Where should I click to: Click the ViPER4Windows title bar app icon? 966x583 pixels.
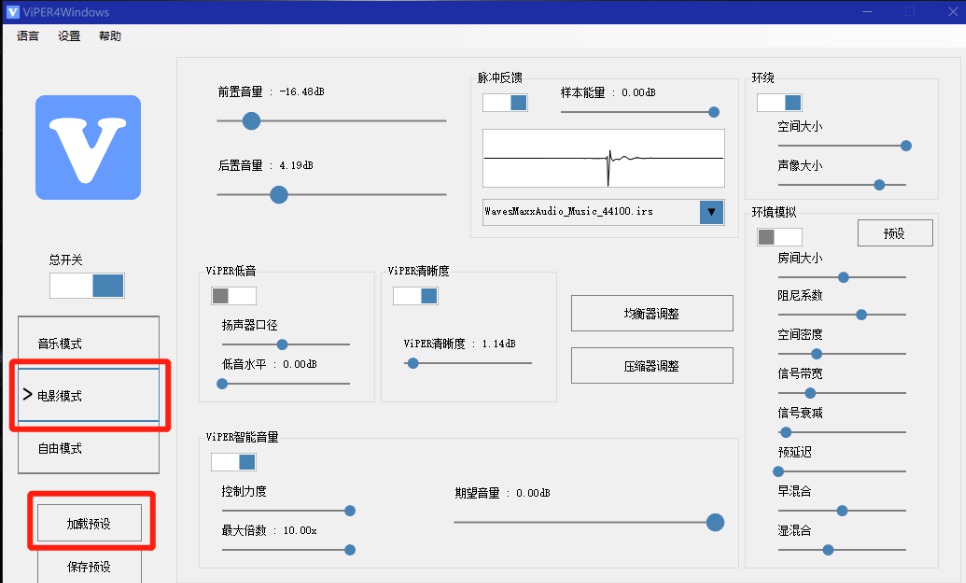[x=13, y=12]
